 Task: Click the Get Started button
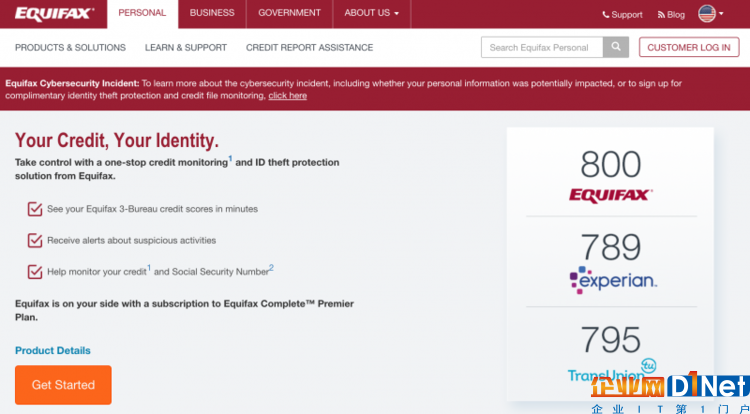pyautogui.click(x=63, y=385)
